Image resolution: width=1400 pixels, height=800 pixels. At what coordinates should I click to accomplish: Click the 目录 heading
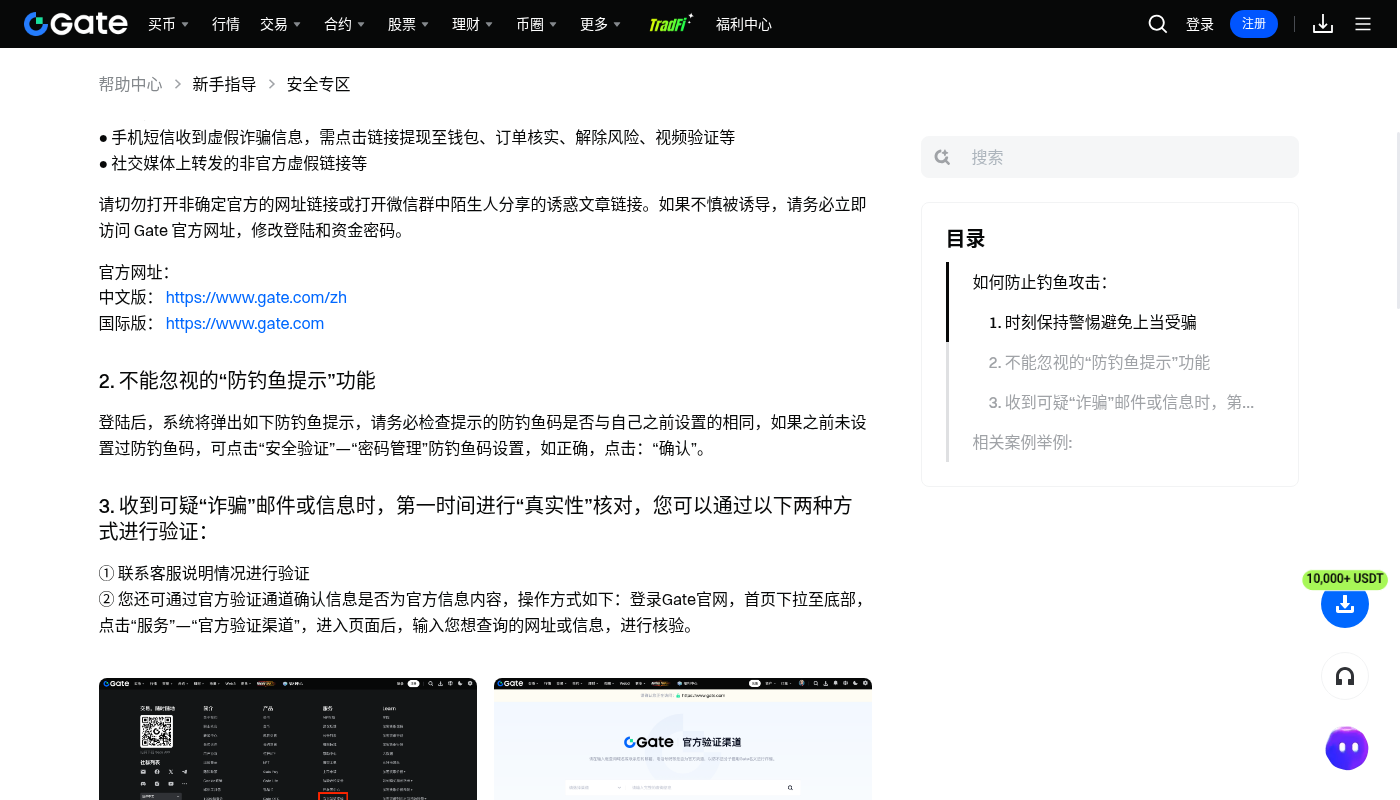coord(966,238)
